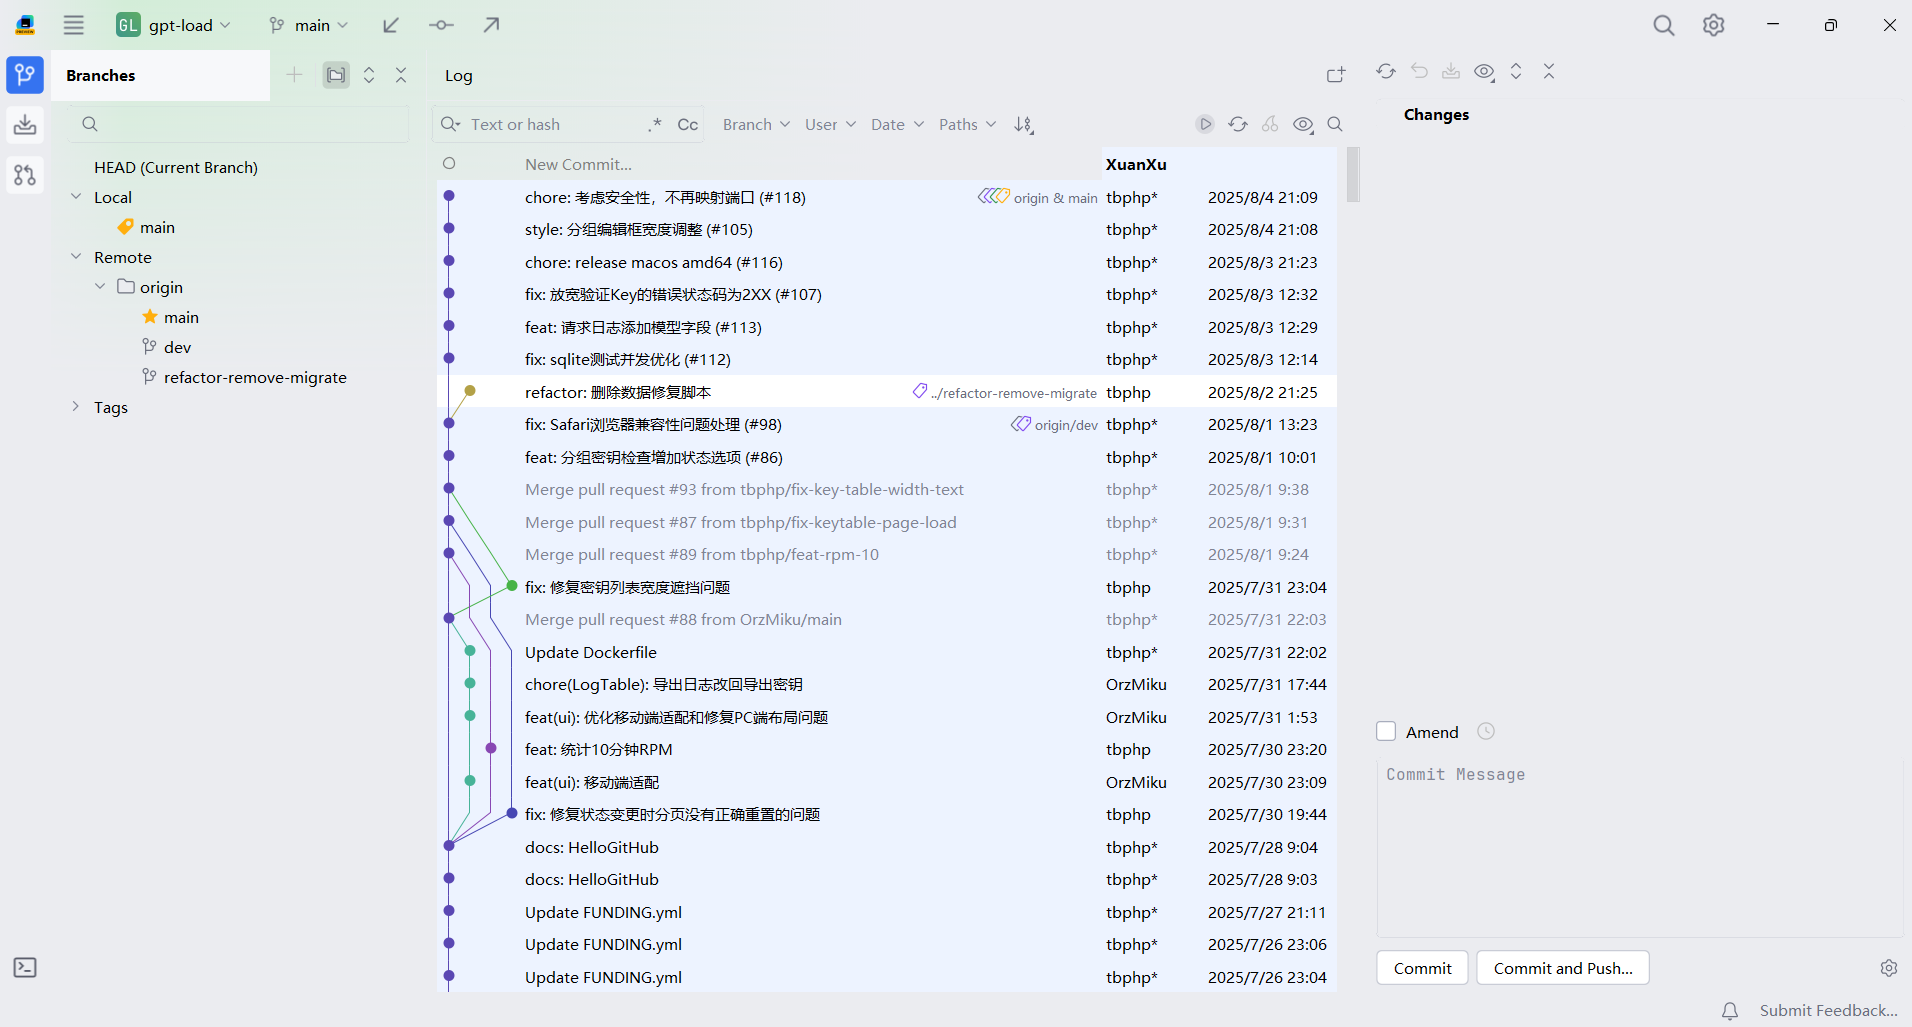Click the Commit Message text area
This screenshot has width=1912, height=1027.
tap(1640, 850)
